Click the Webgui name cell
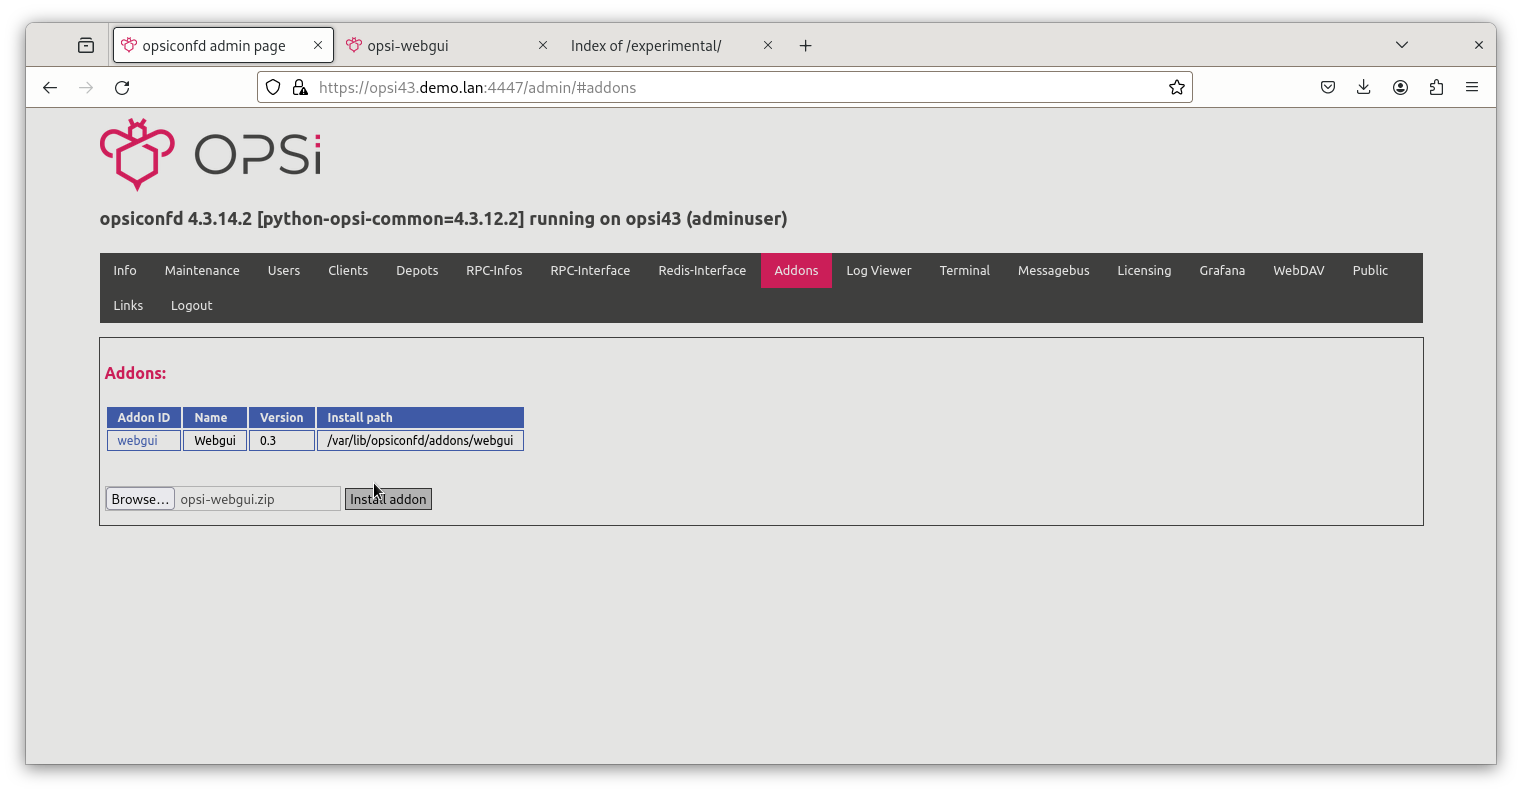 (215, 441)
